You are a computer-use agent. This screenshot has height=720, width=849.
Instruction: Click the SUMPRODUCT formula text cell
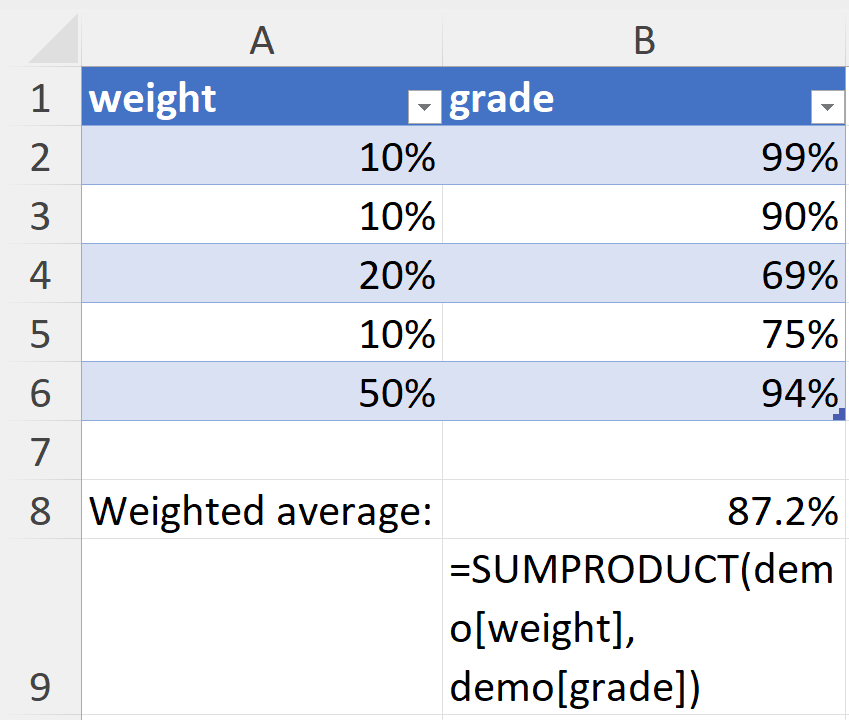point(645,628)
